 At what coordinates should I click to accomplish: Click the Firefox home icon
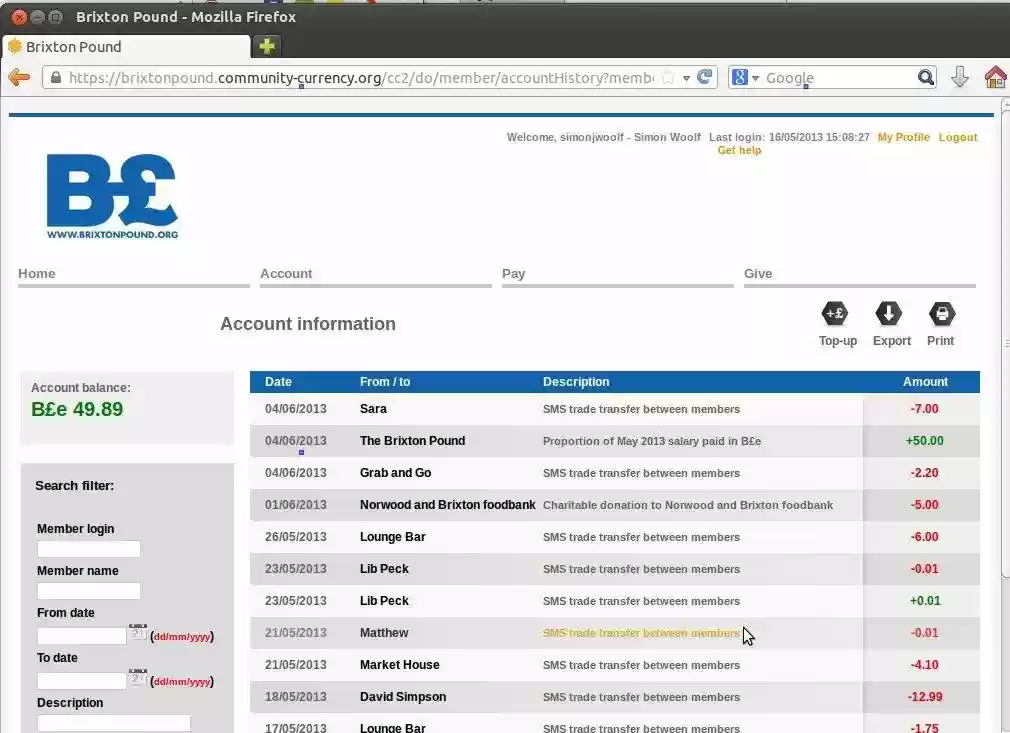pyautogui.click(x=996, y=77)
